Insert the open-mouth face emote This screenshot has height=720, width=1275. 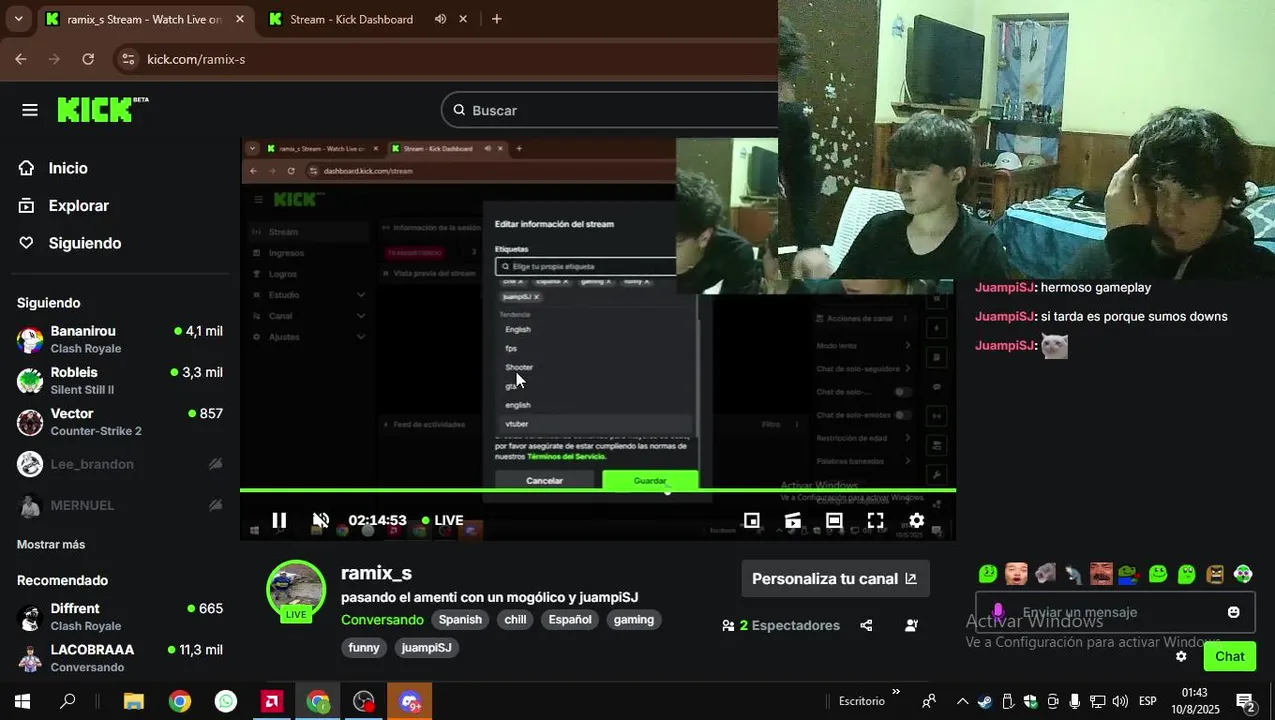[1016, 574]
